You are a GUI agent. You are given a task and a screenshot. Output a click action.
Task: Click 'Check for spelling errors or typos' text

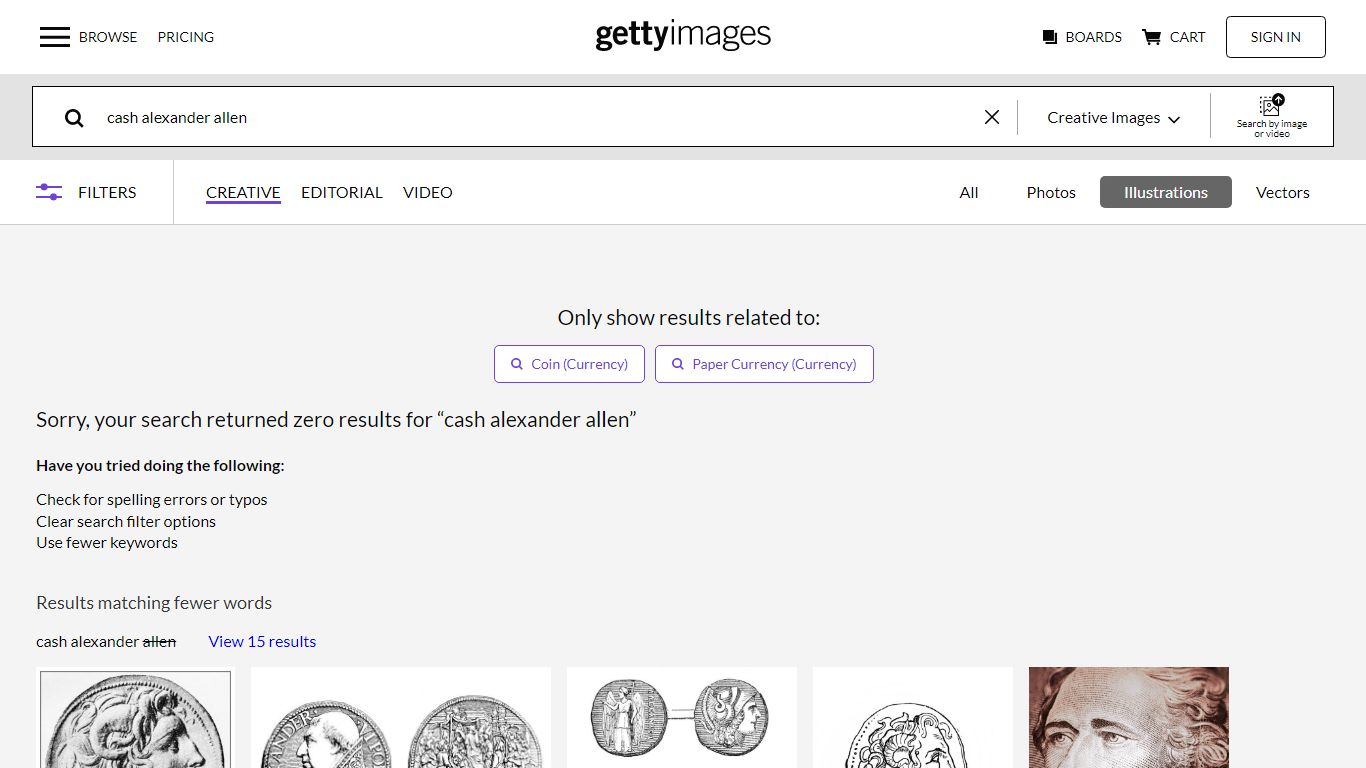point(152,500)
